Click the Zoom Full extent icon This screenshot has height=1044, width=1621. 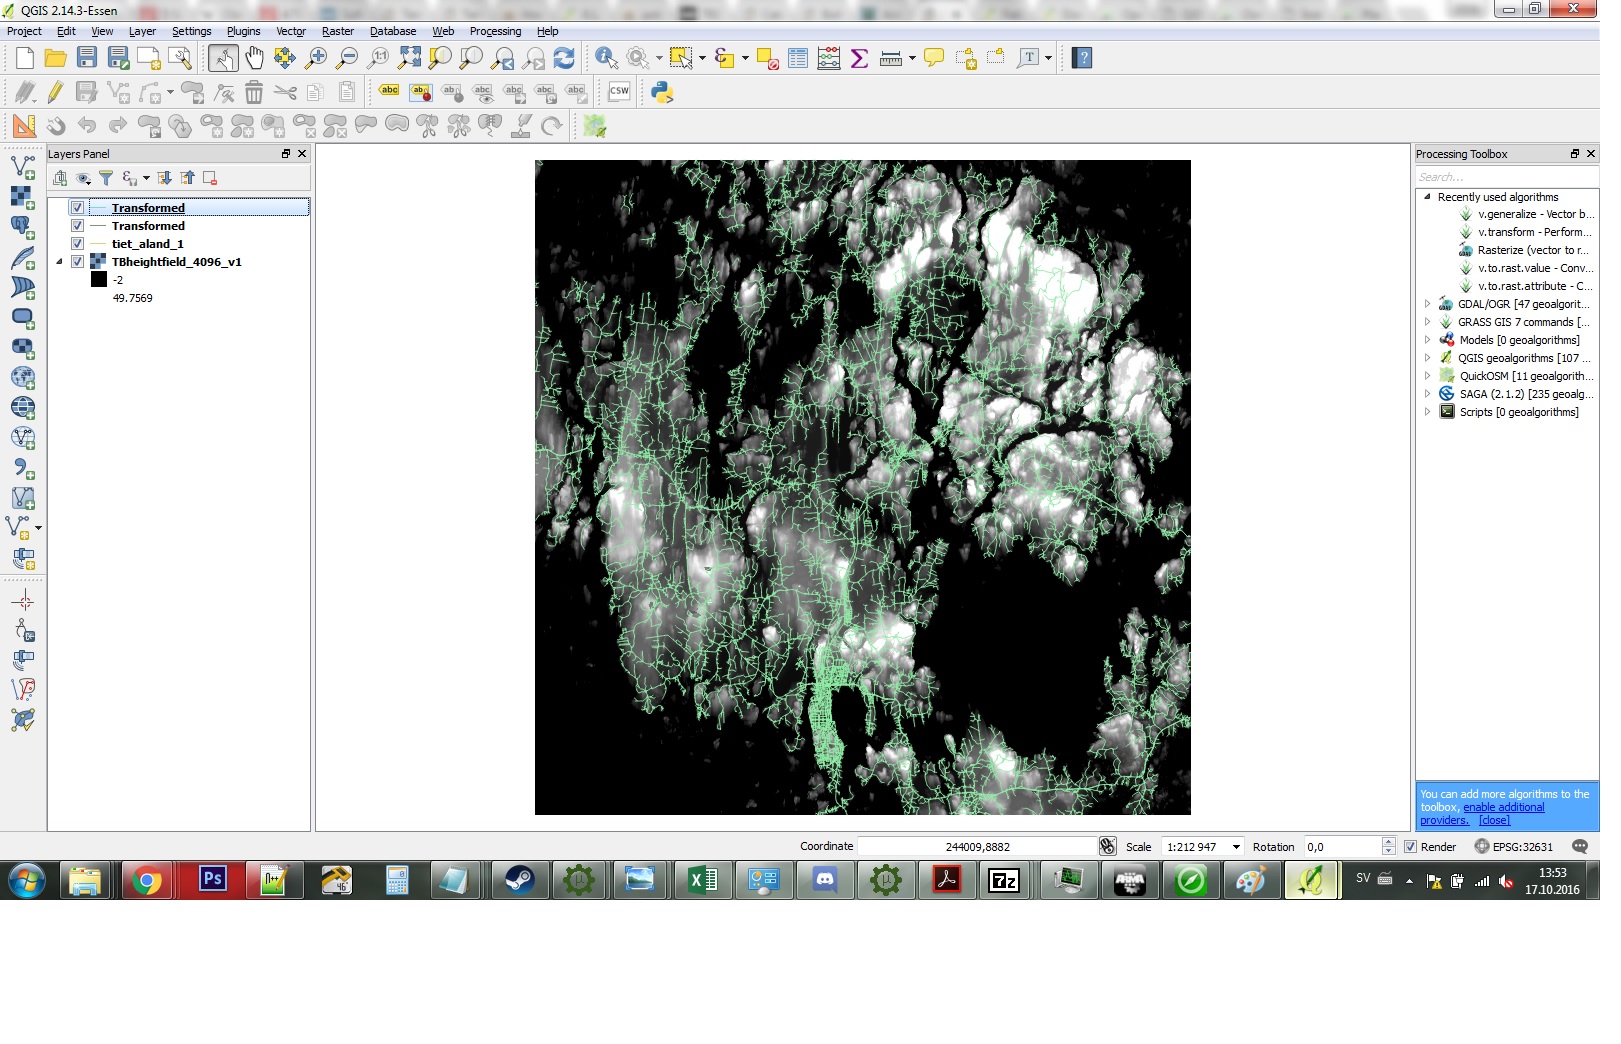[410, 58]
